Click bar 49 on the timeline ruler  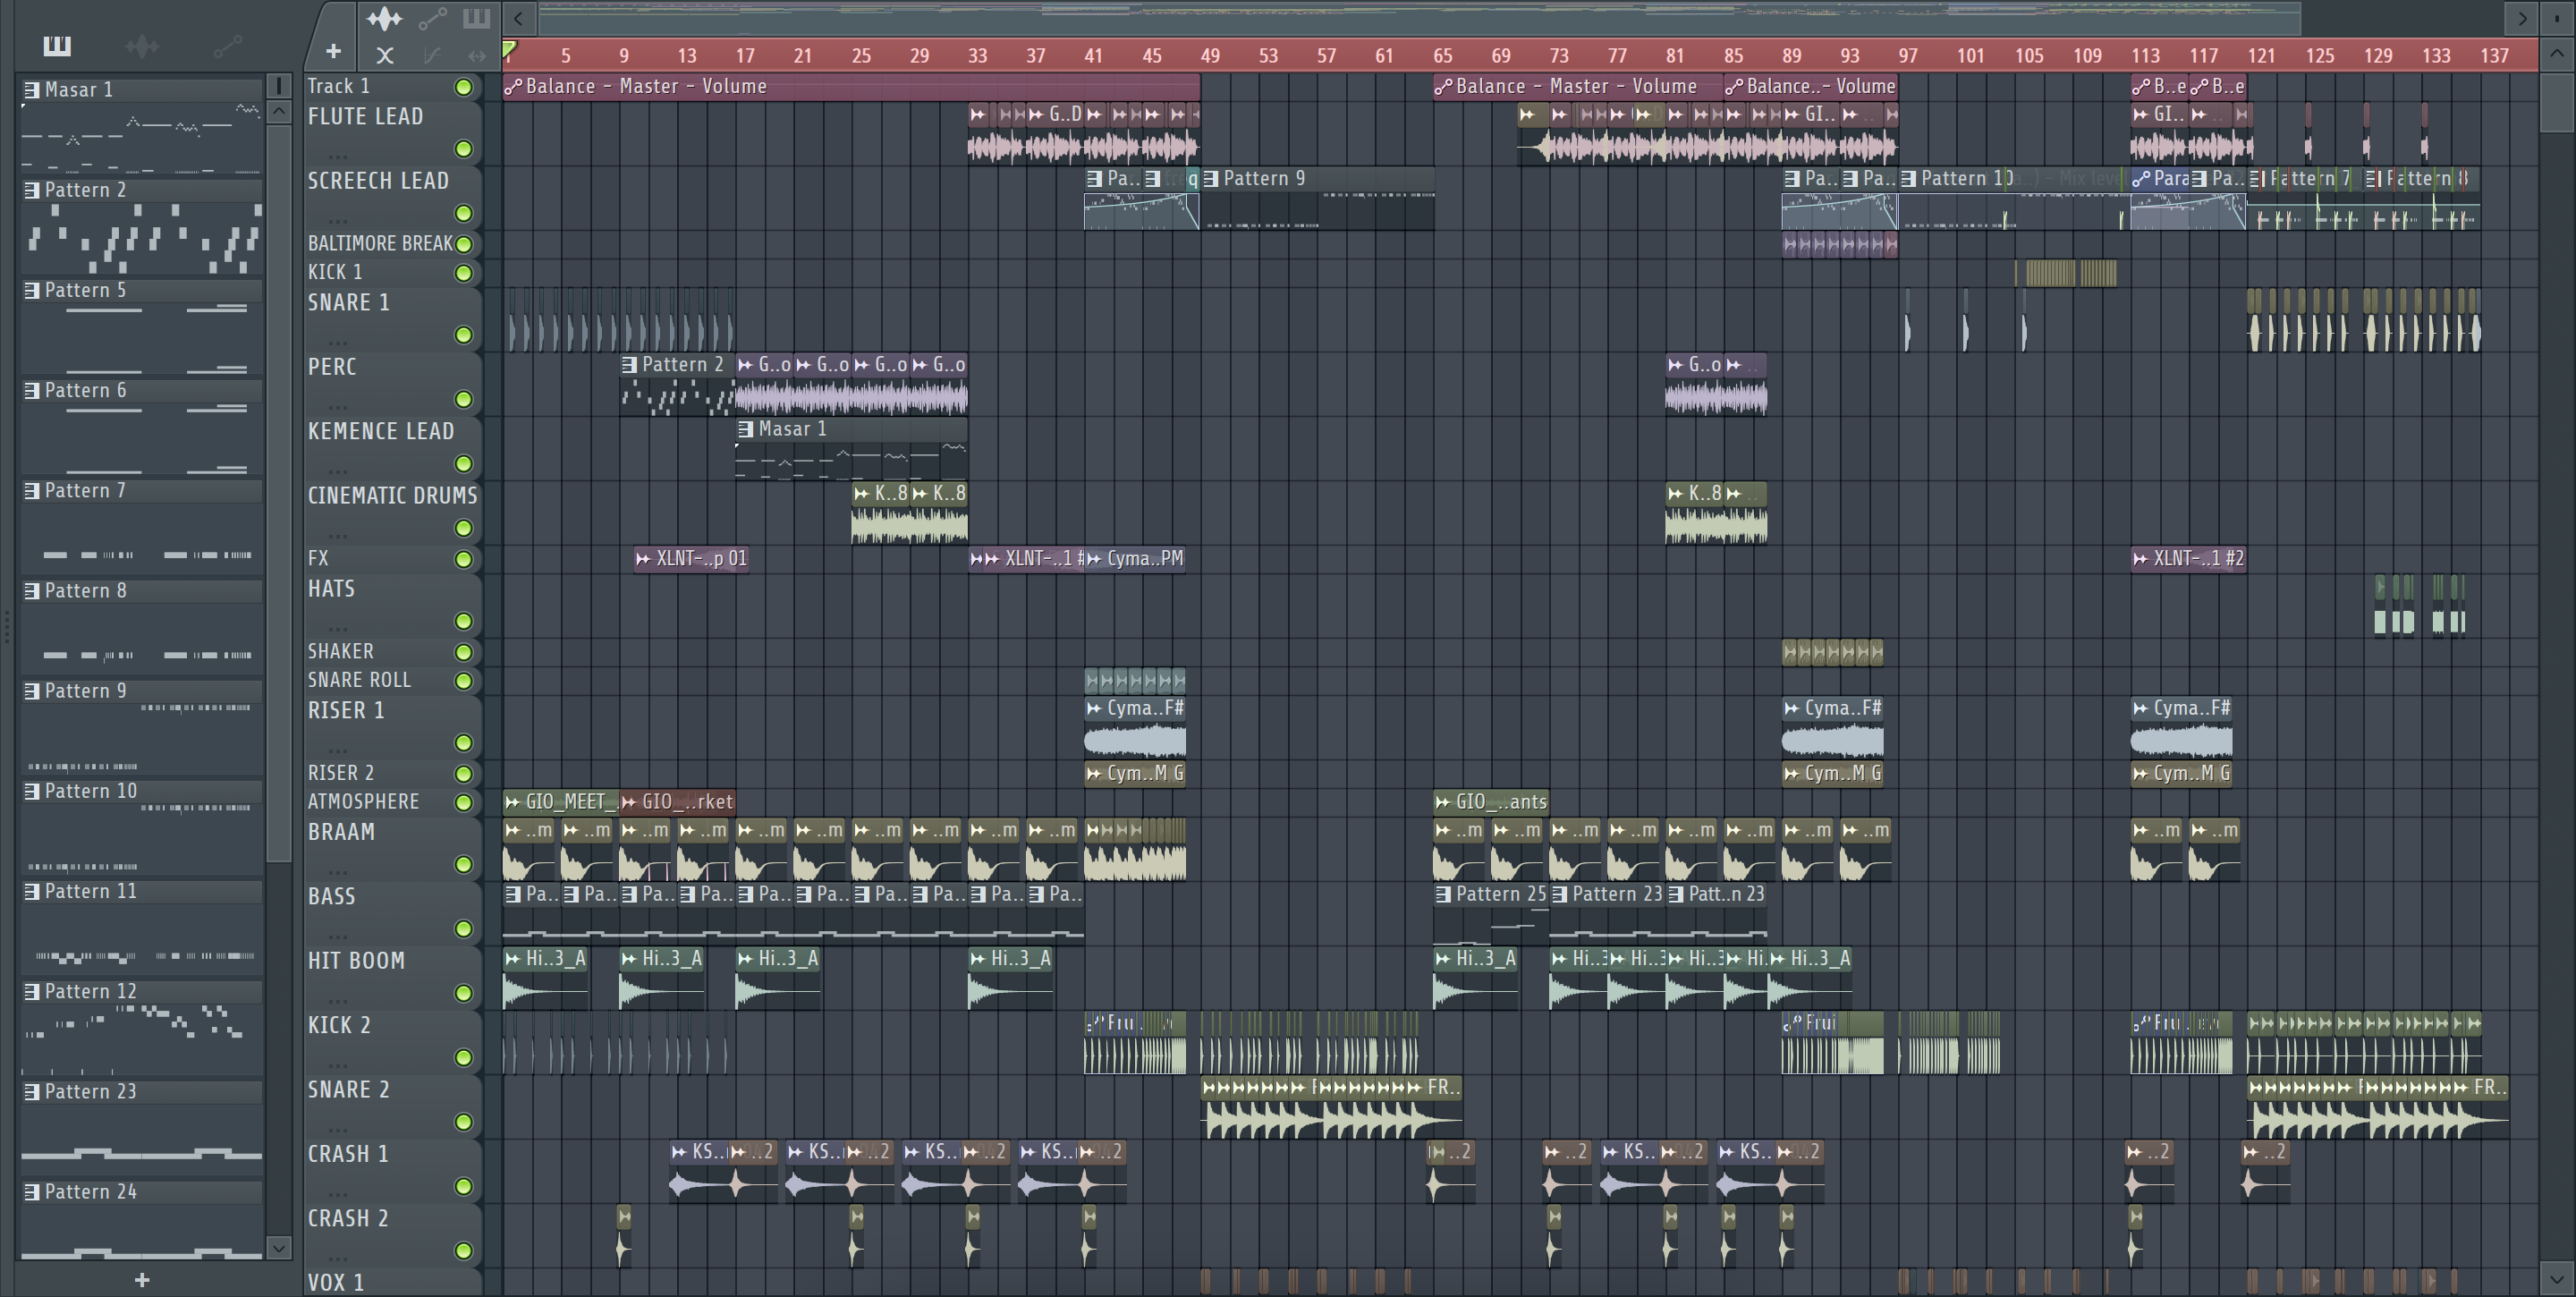coord(1210,56)
